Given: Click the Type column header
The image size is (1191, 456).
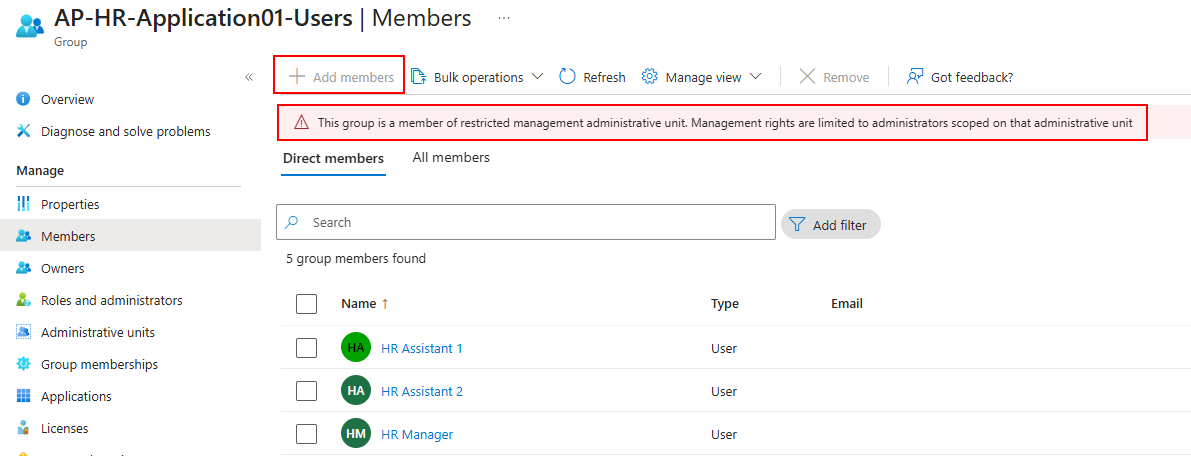Looking at the screenshot, I should pos(725,304).
